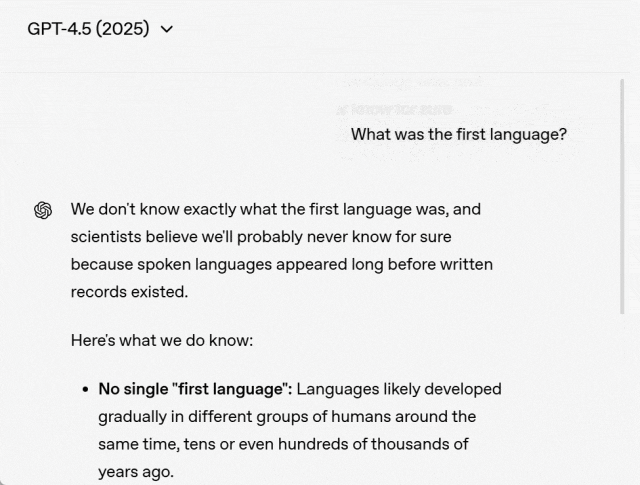Click the line 'same time, tens or even hundreds'
Screen dimensions: 640x485
point(283,443)
